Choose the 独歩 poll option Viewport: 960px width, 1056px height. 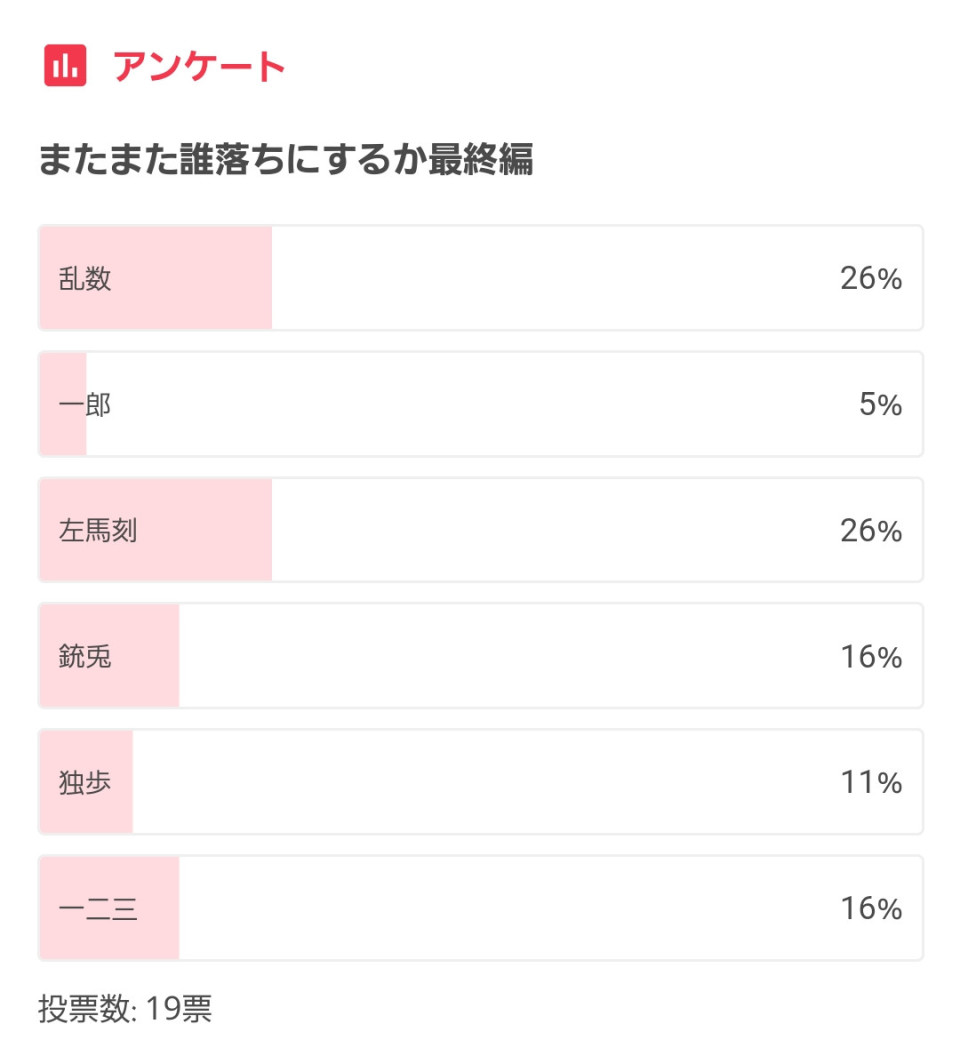pyautogui.click(x=480, y=782)
